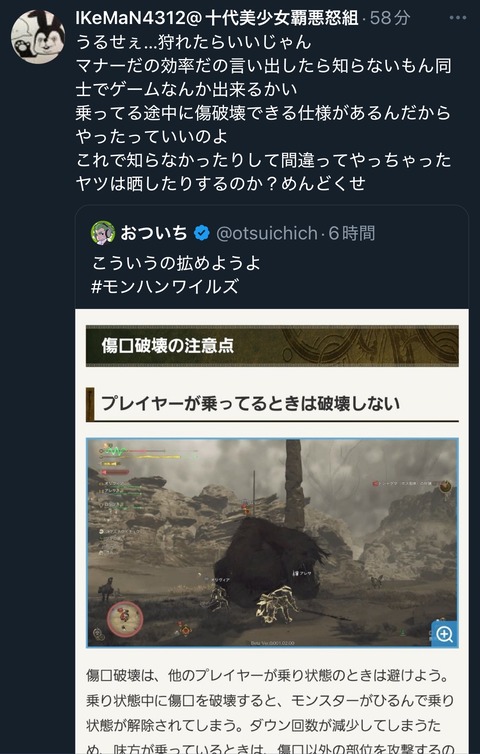The width and height of the screenshot is (480, 754).
Task: Click the 傷口破壊の注意点 header banner
Action: (272, 346)
